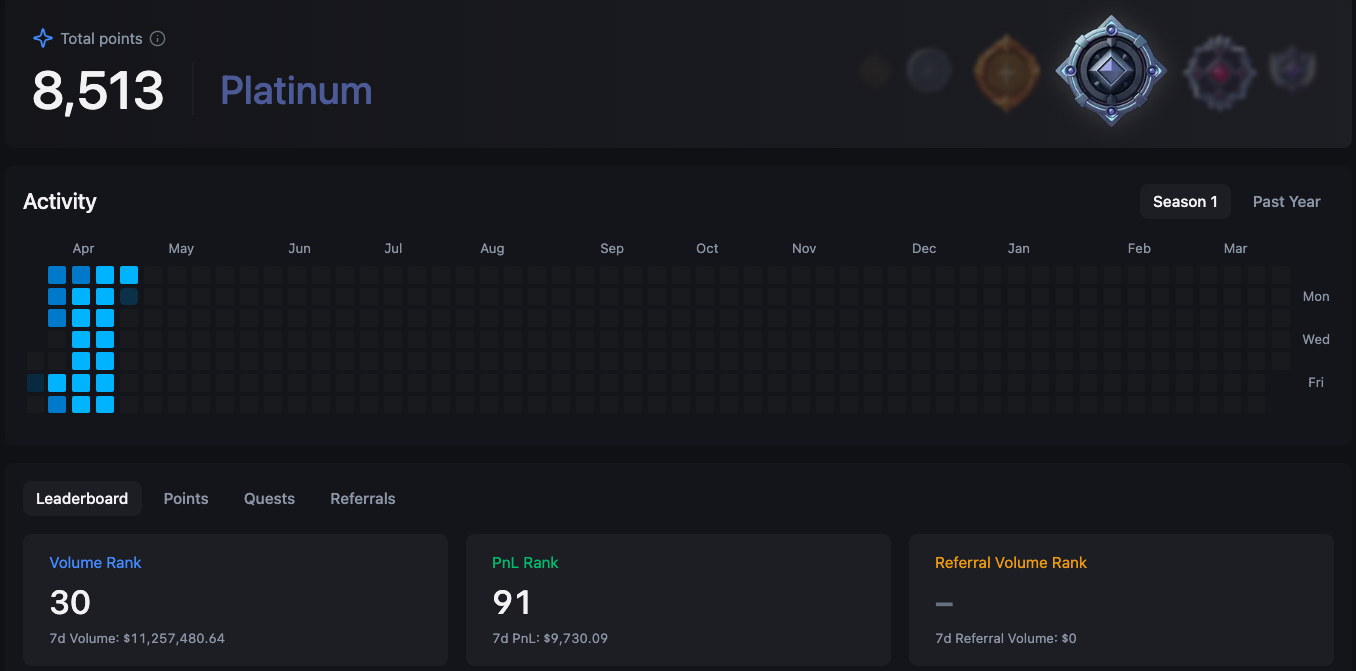Switch activity view to Season 1
The height and width of the screenshot is (671, 1356).
pos(1185,202)
